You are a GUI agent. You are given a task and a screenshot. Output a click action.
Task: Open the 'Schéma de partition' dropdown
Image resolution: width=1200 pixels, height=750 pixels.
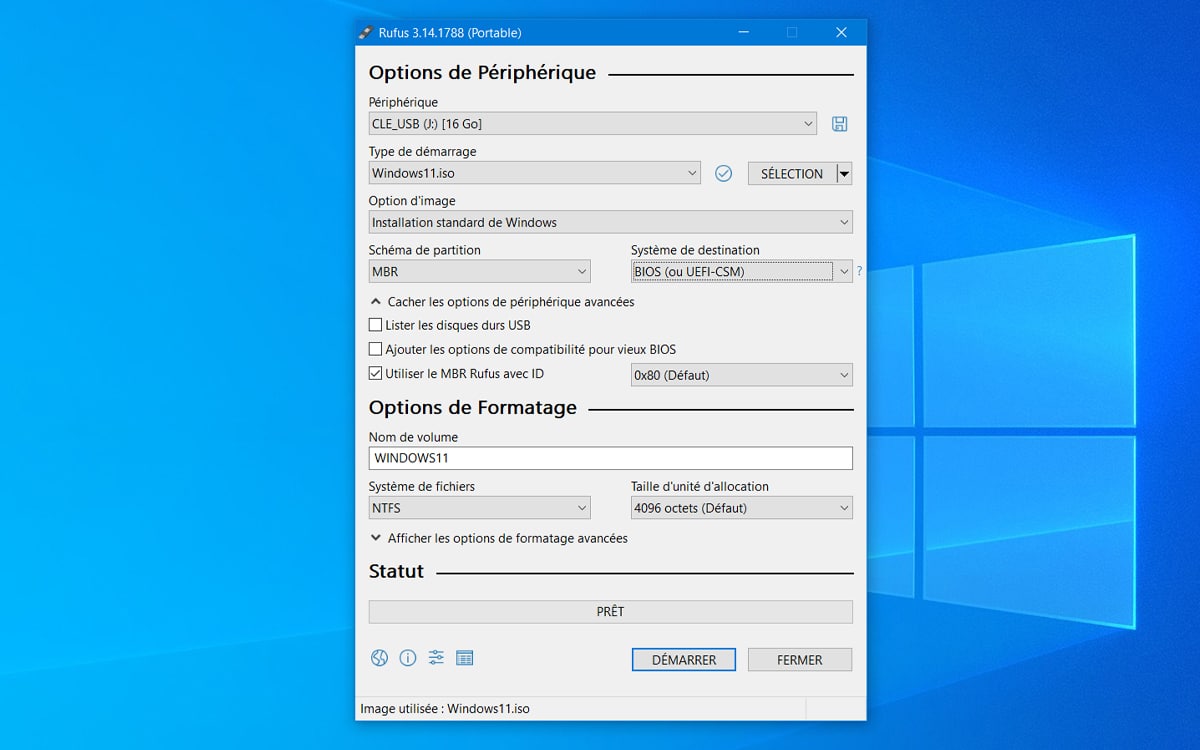479,270
